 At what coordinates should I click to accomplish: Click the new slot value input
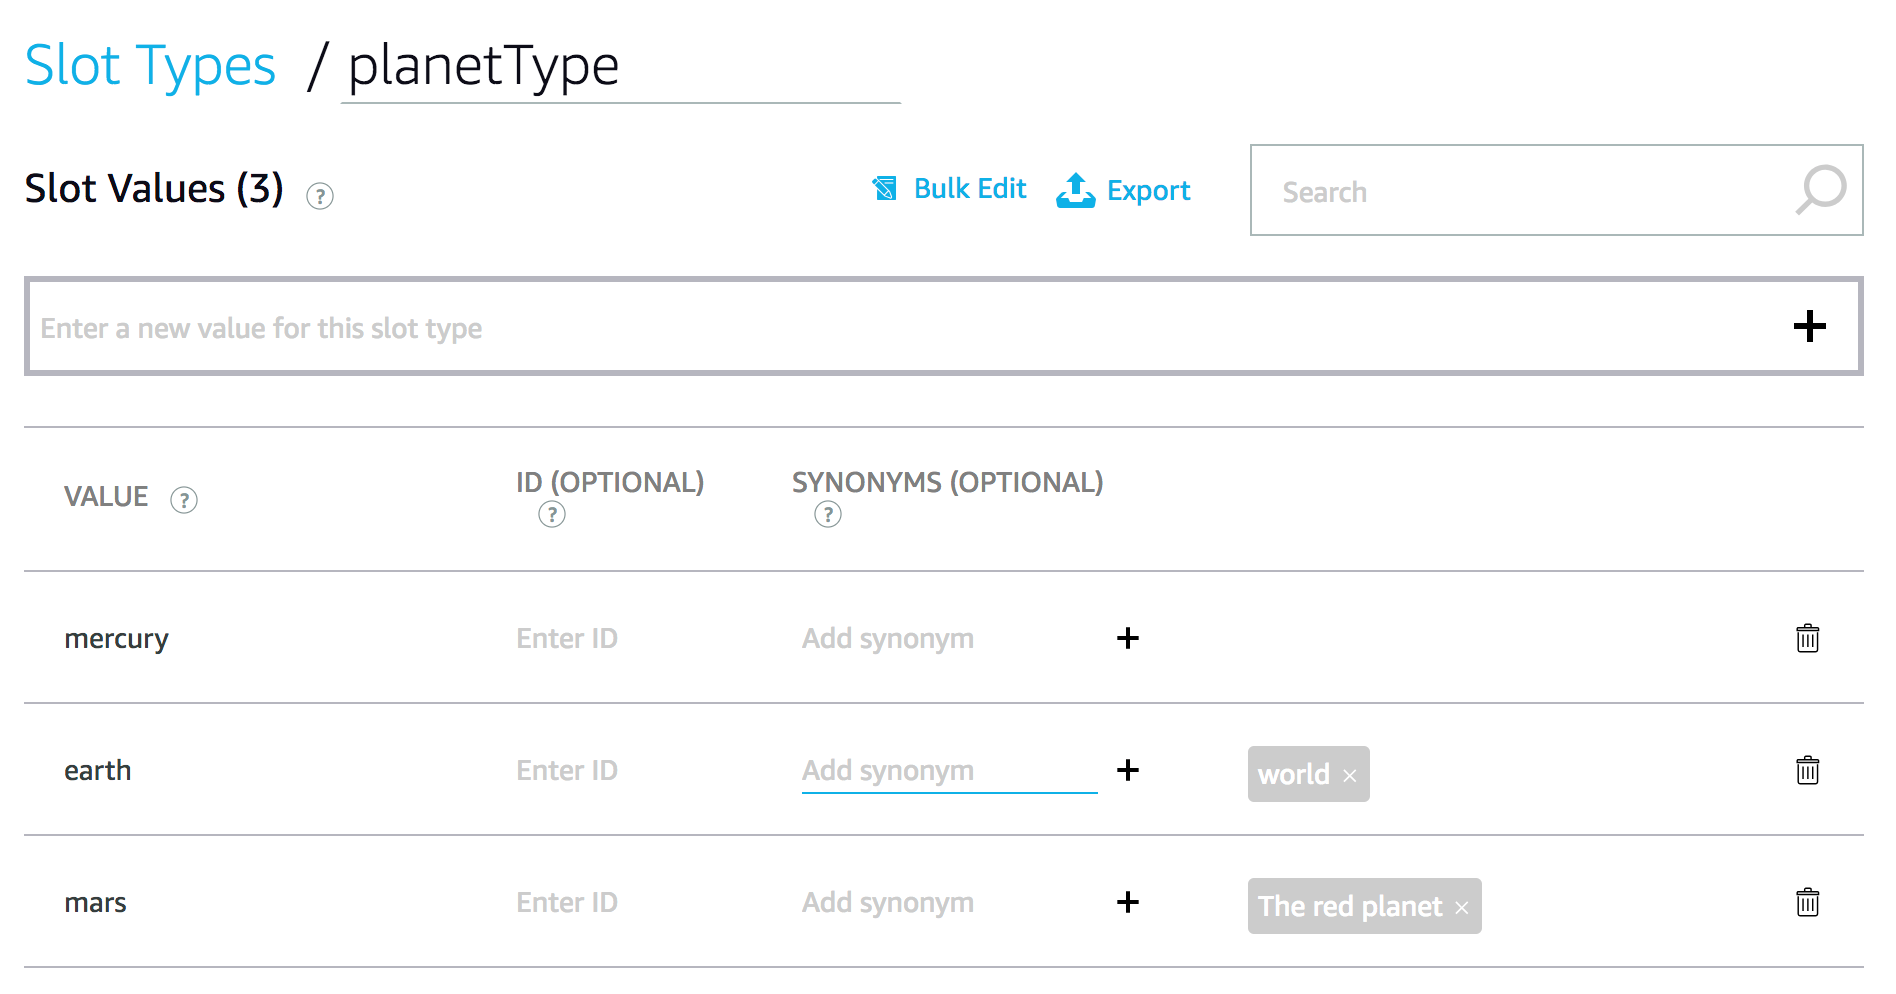900,327
